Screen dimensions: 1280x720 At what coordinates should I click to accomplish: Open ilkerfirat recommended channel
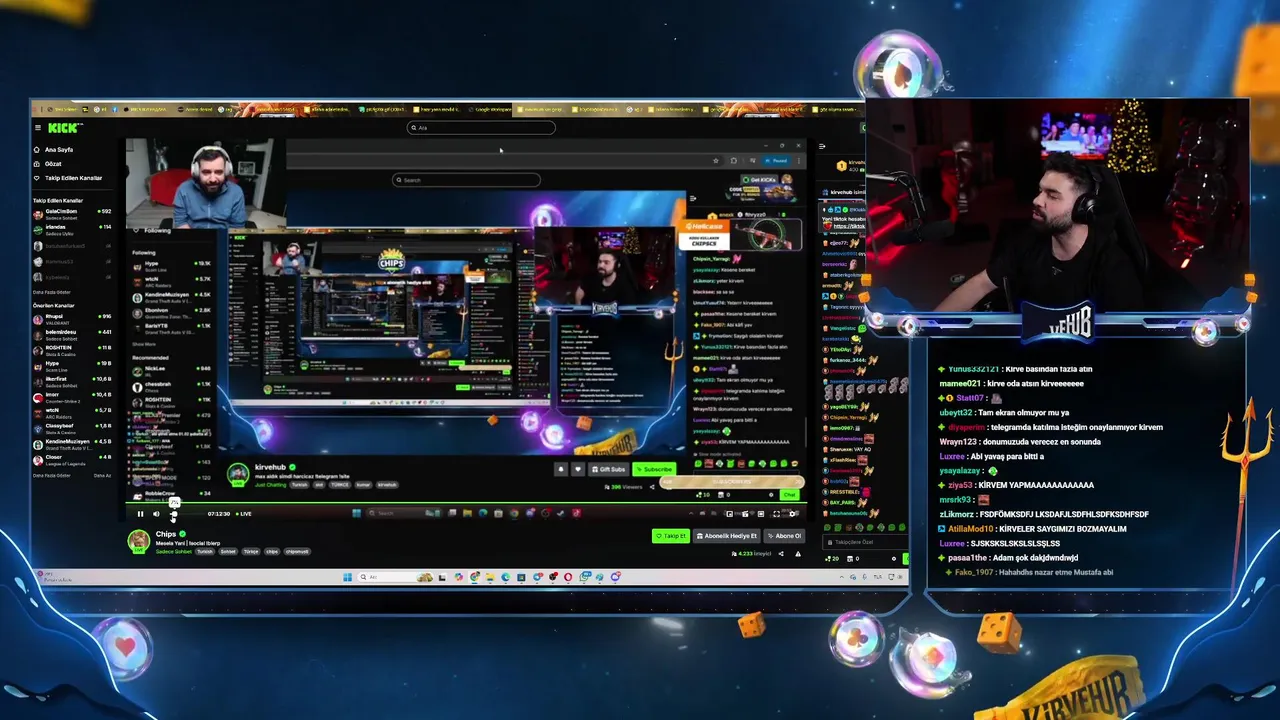click(x=72, y=380)
